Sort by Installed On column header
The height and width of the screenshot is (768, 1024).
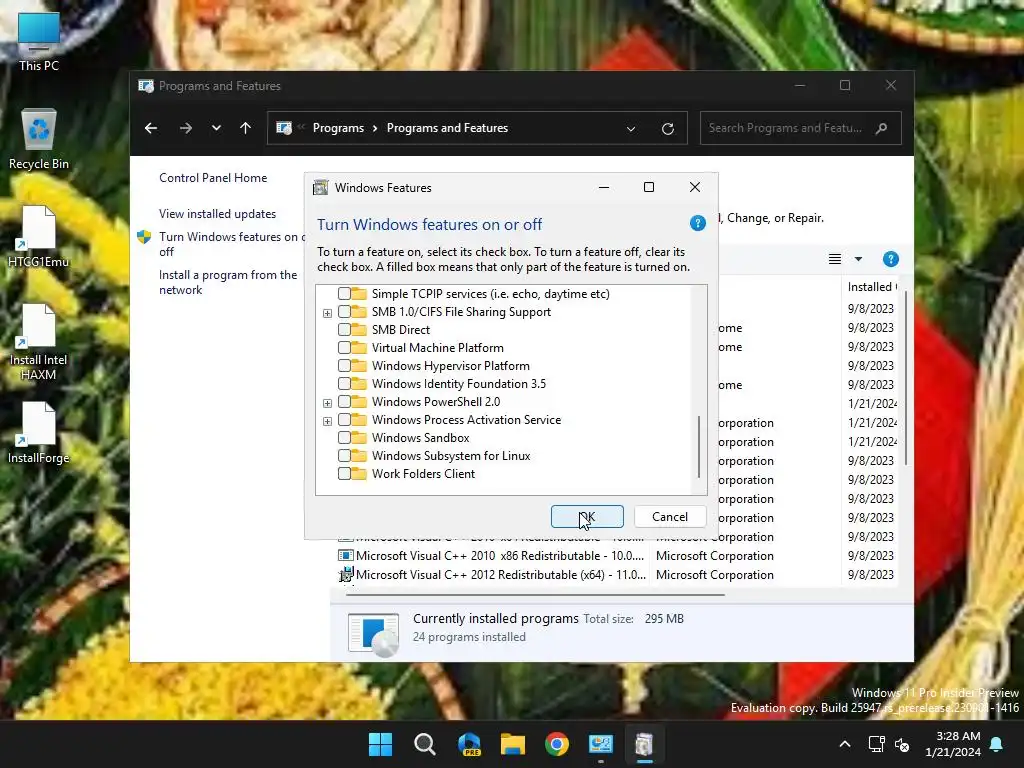pyautogui.click(x=871, y=287)
